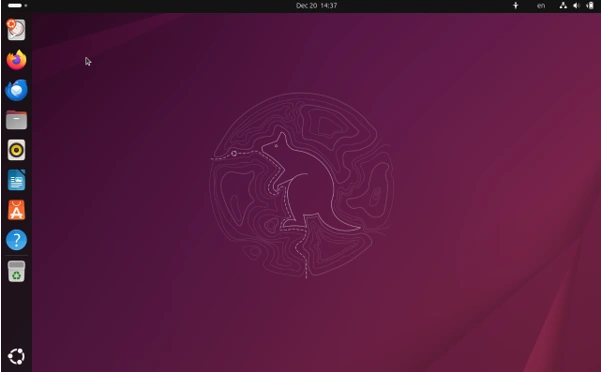This screenshot has width=601, height=372.
Task: Open the accessibility menu in top bar
Action: tap(516, 5)
